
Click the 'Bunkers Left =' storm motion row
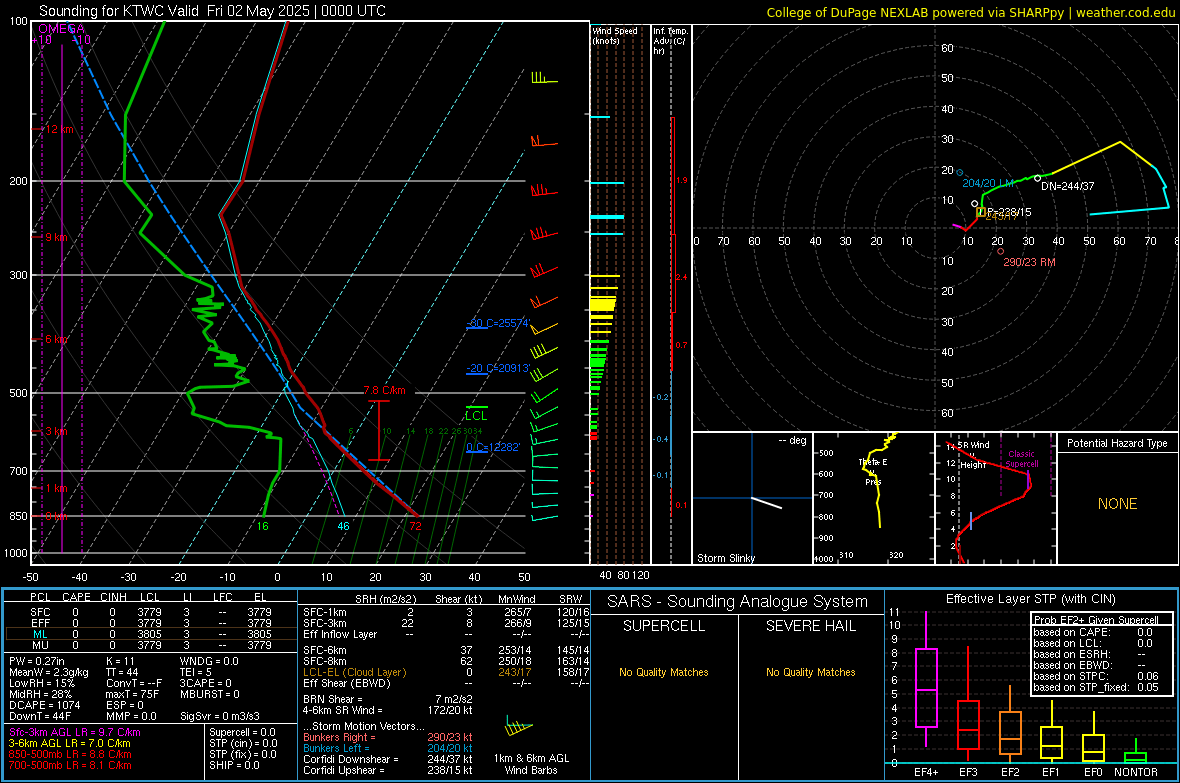[x=388, y=748]
